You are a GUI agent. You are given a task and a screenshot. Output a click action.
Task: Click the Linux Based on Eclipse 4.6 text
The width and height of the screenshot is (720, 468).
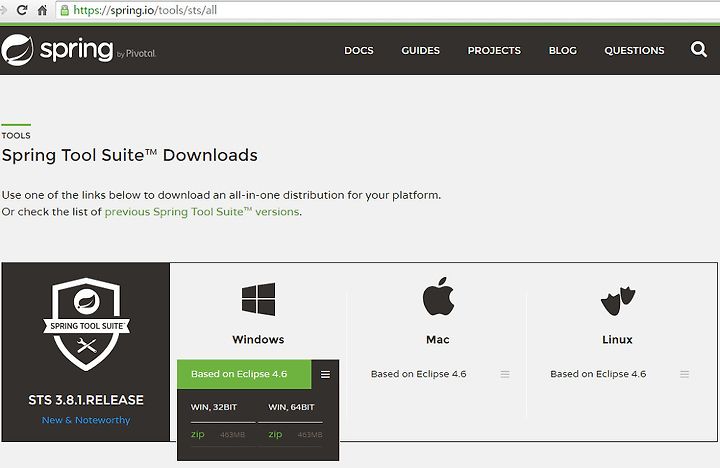click(598, 374)
